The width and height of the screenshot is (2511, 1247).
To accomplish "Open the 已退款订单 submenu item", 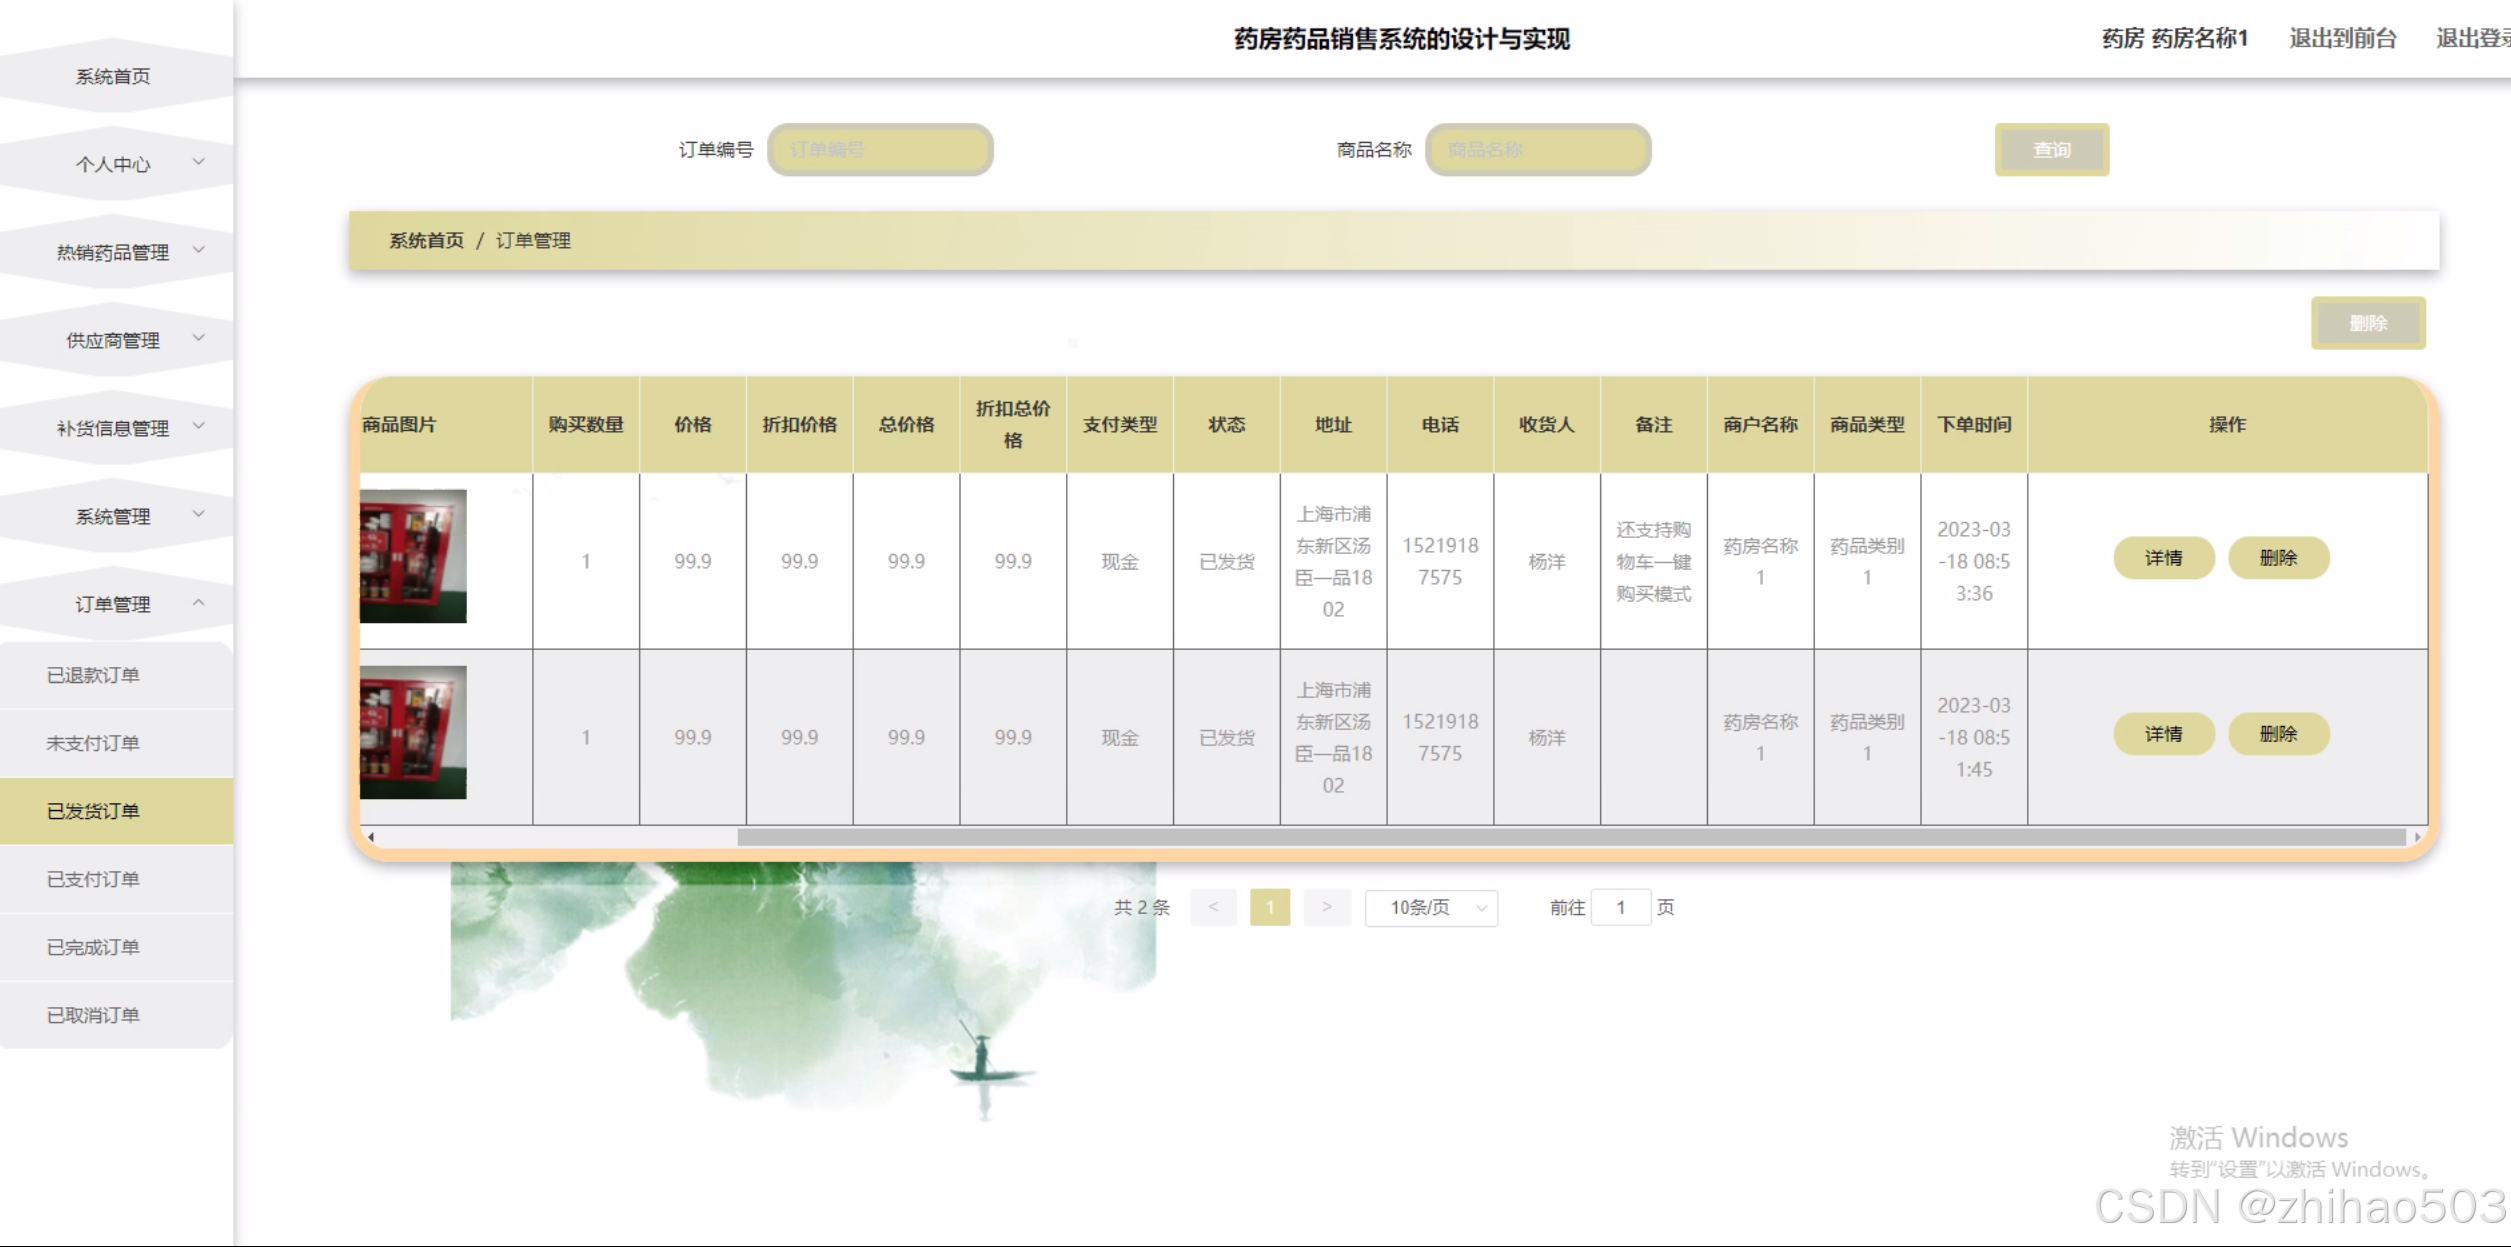I will pyautogui.click(x=93, y=675).
